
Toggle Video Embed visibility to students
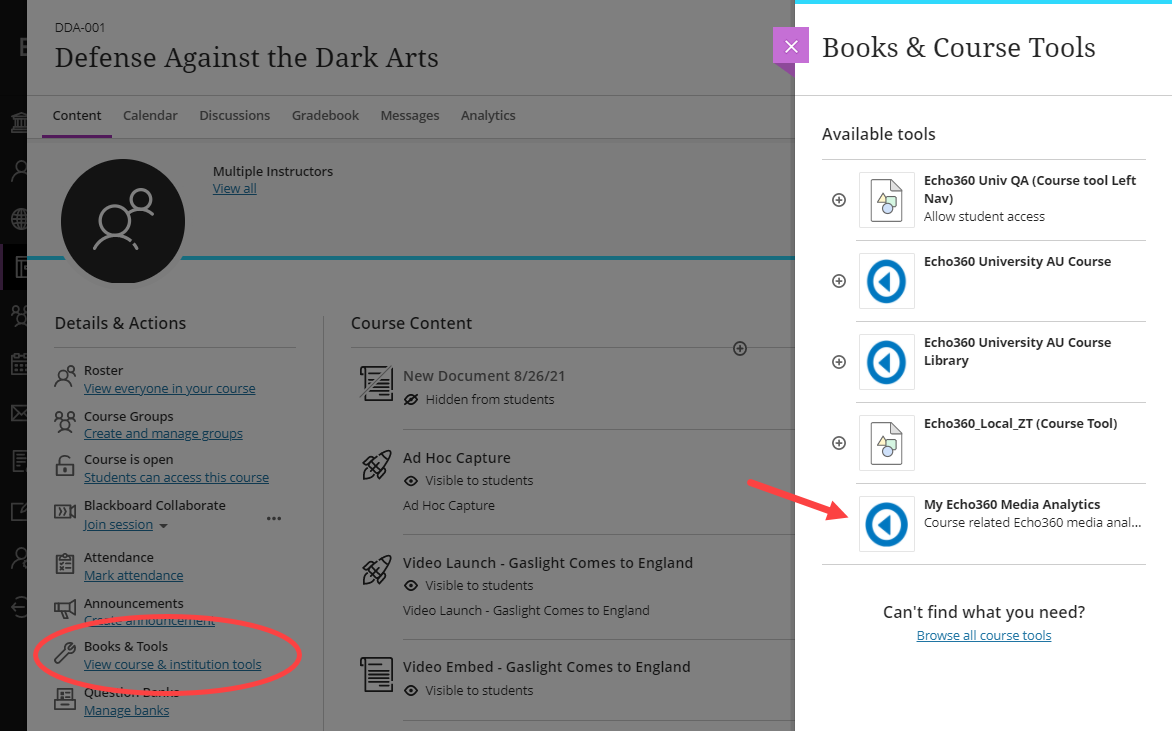click(468, 691)
